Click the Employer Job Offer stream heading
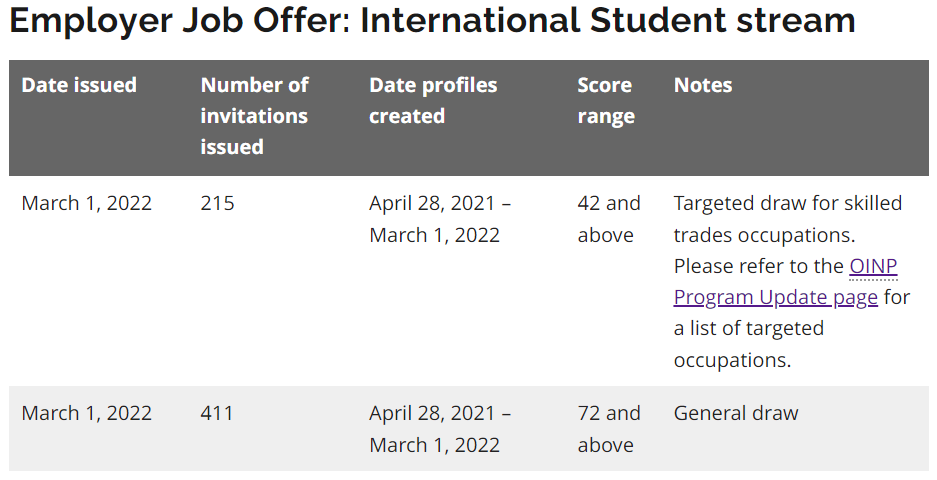The image size is (937, 480). tap(432, 20)
